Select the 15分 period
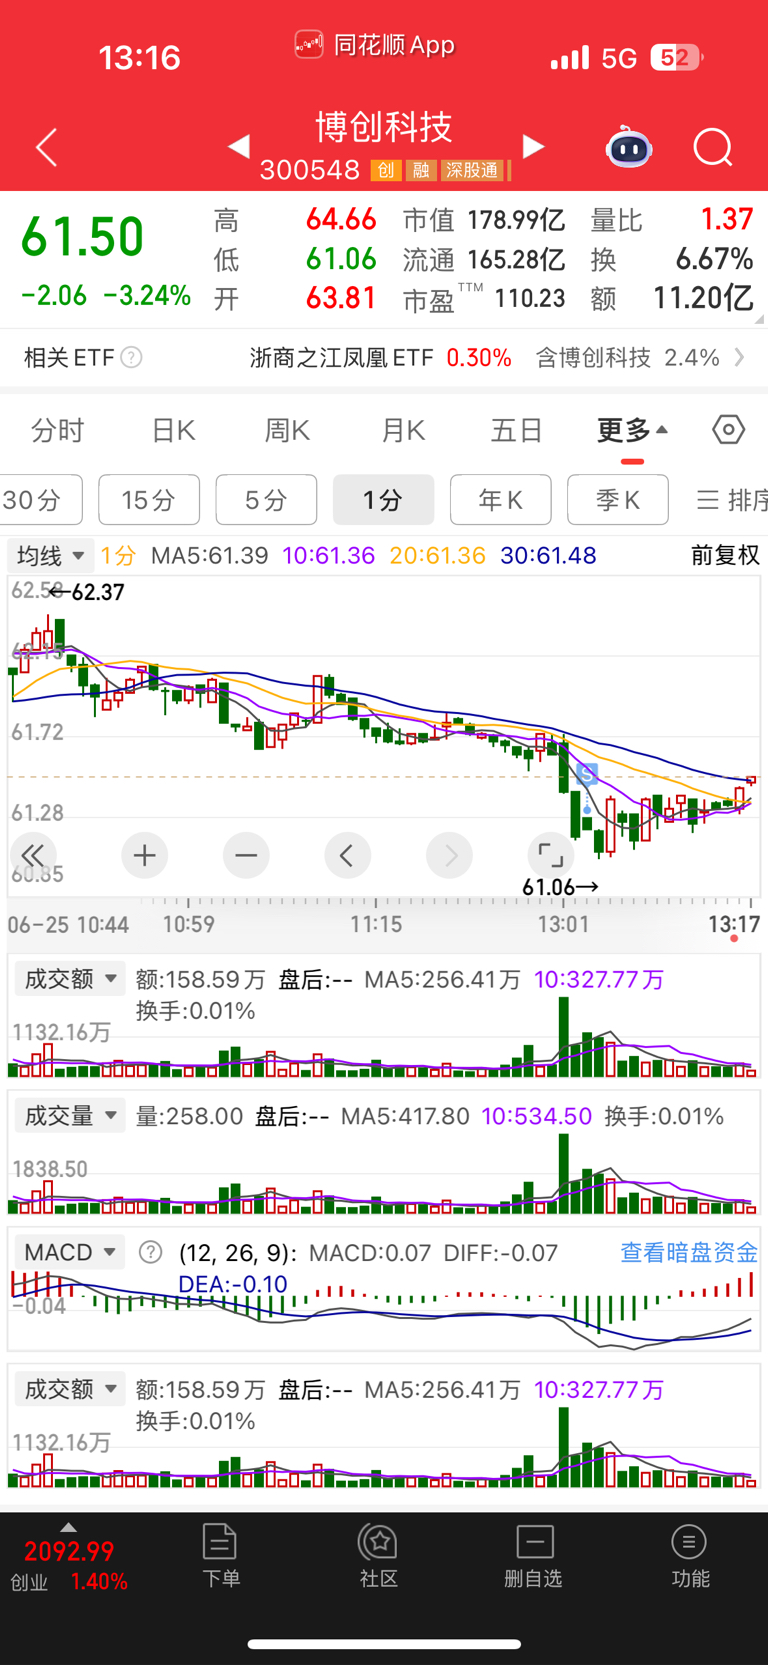This screenshot has height=1665, width=769. pyautogui.click(x=149, y=500)
